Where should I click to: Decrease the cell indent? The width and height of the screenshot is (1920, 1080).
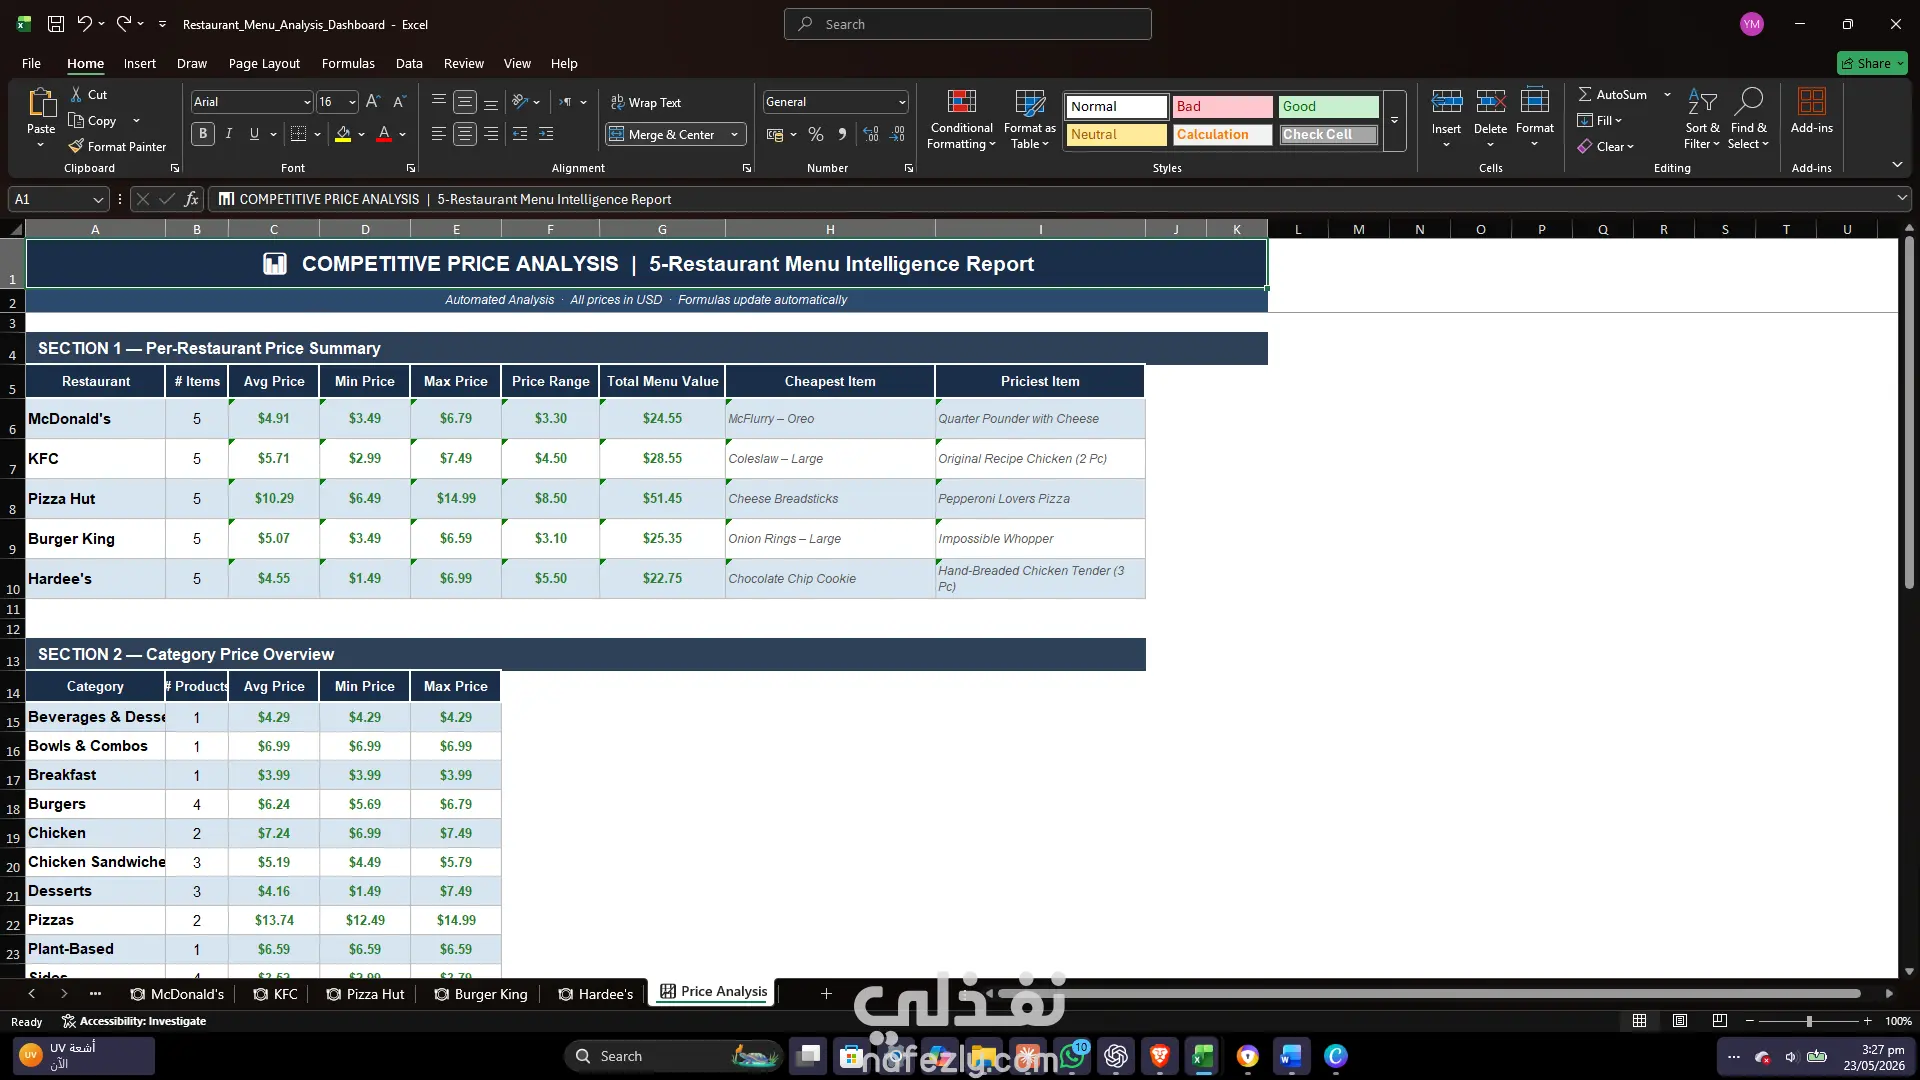519,134
